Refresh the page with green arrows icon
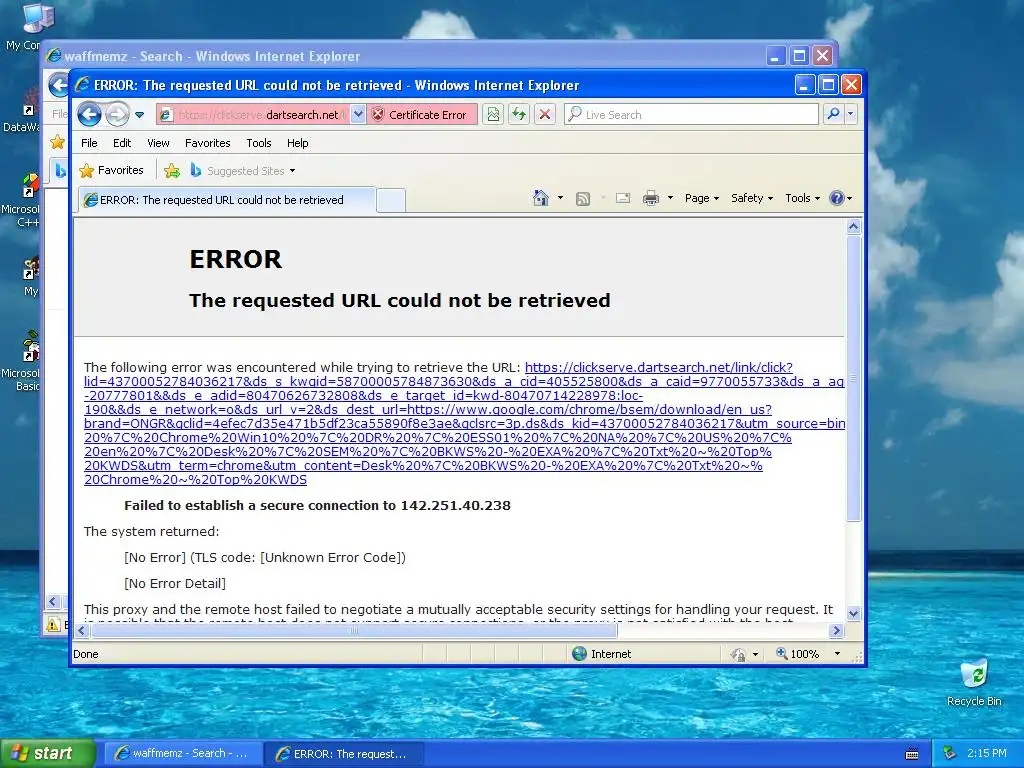Screen dimensions: 1024x768 point(519,114)
